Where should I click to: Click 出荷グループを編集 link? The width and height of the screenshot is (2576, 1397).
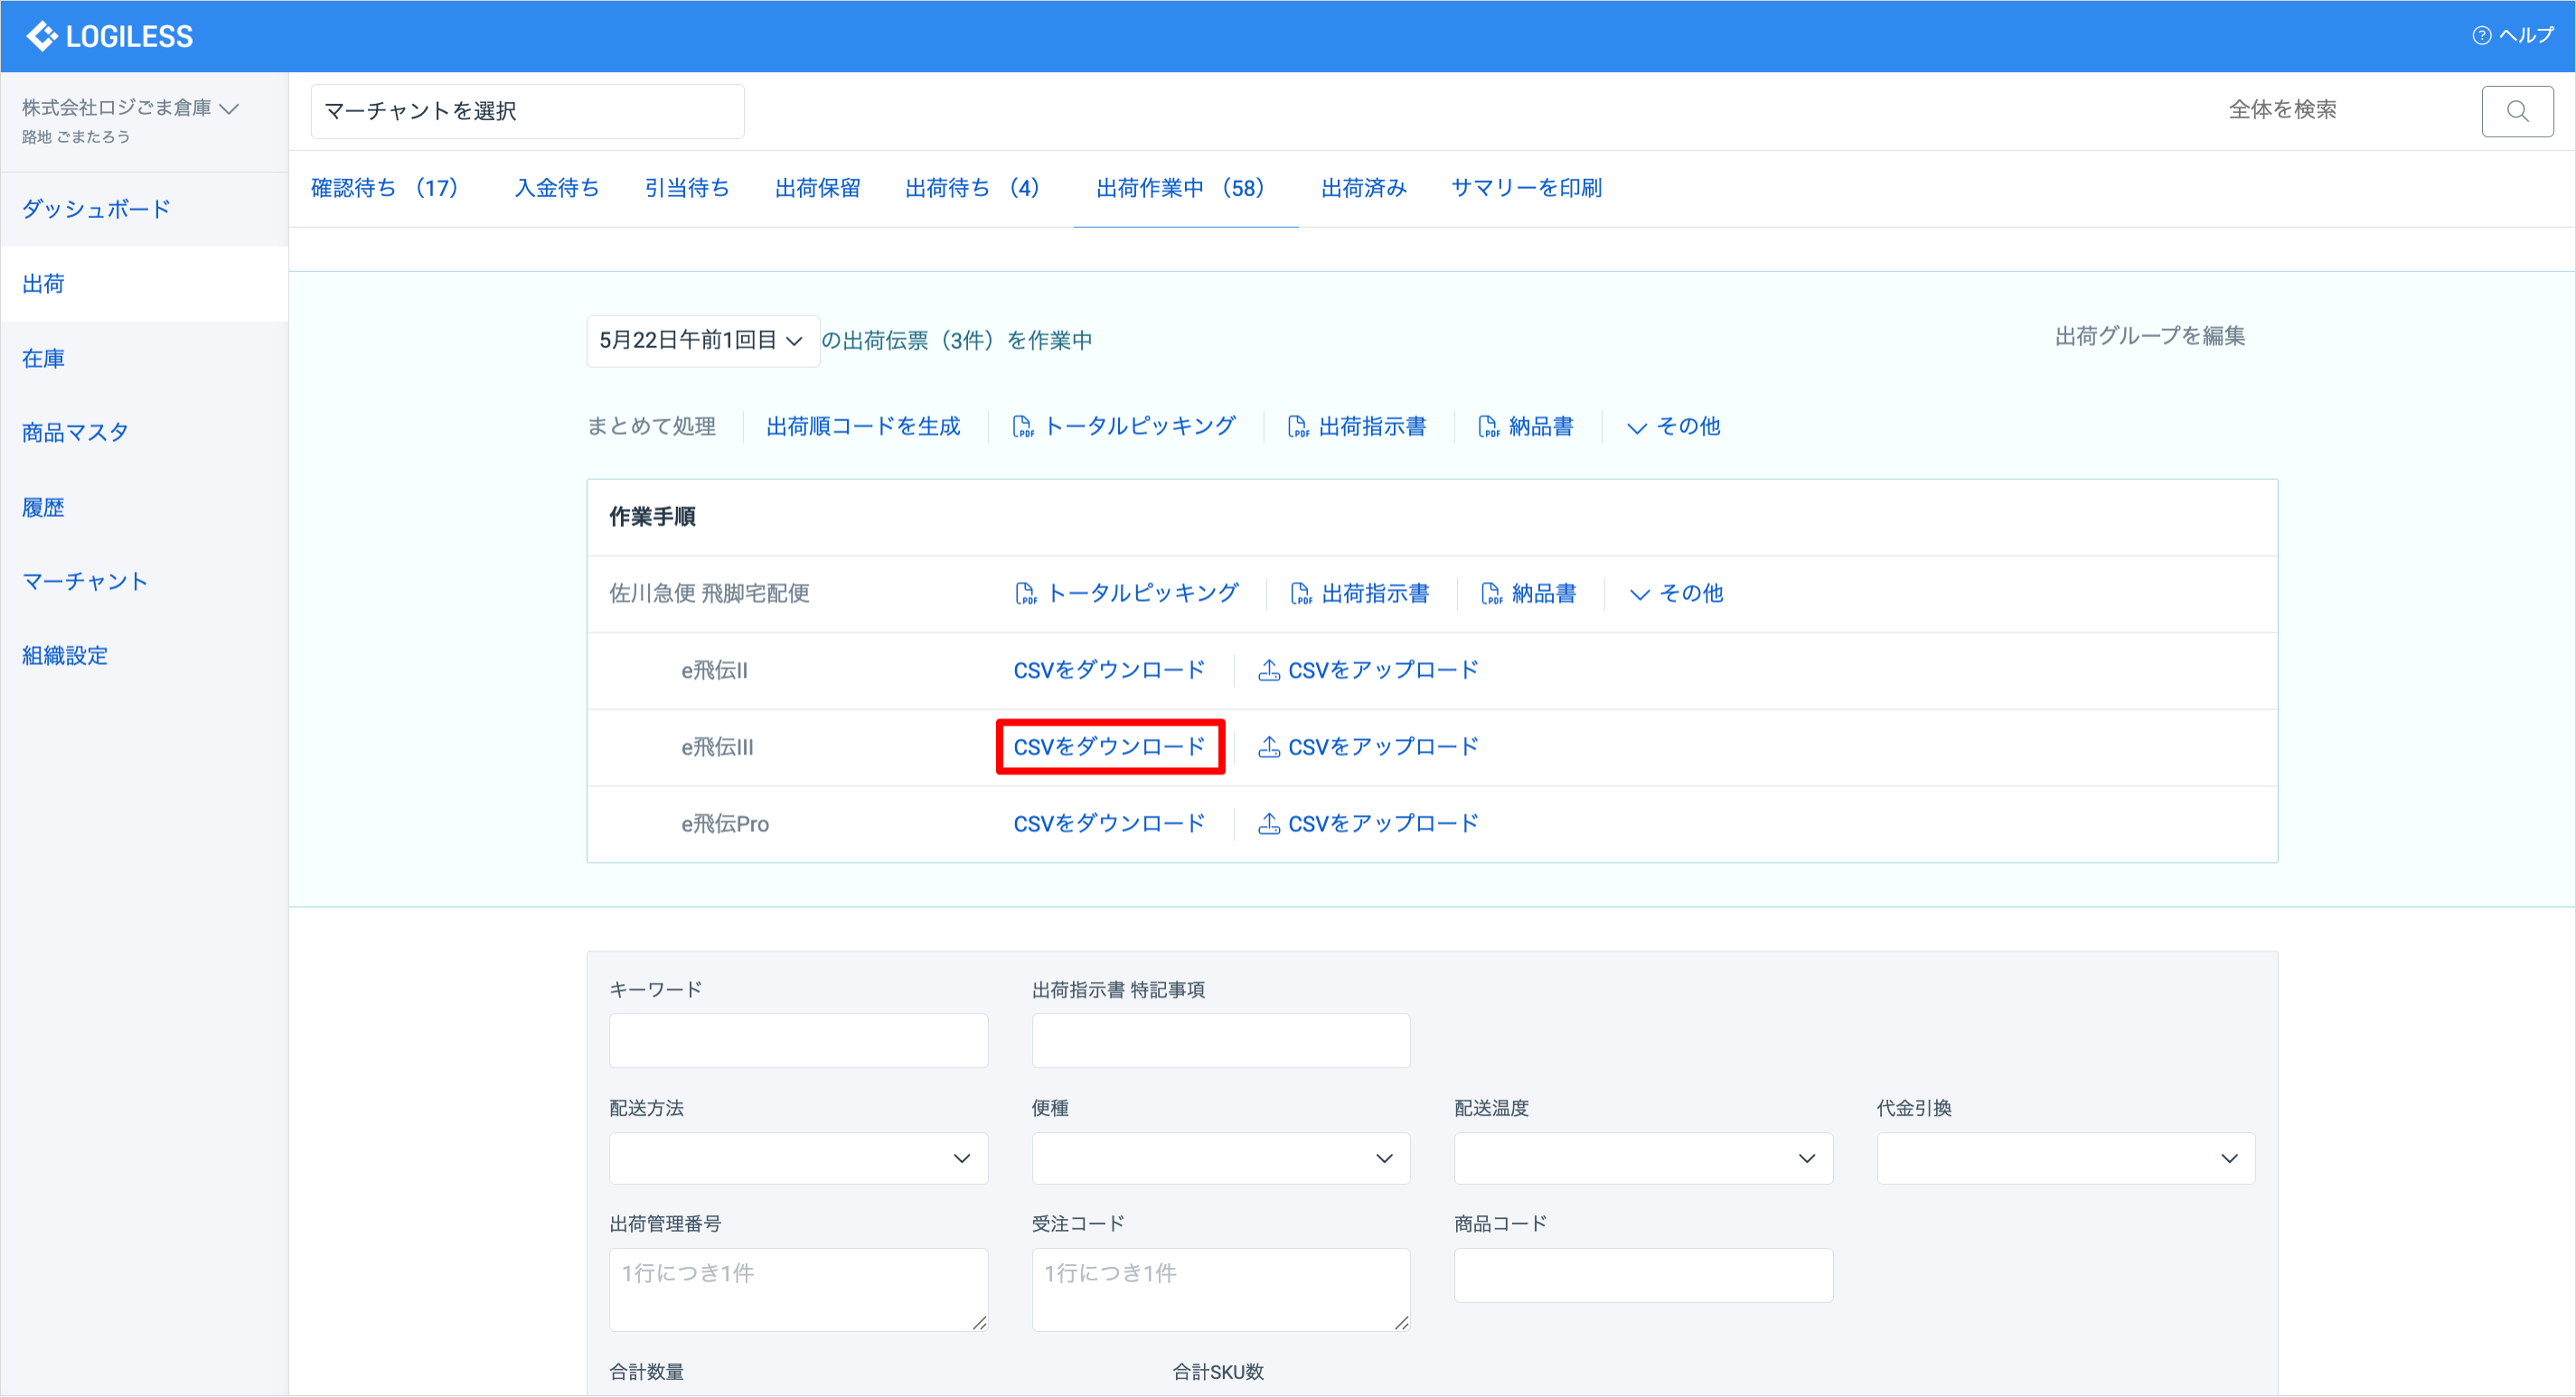tap(2149, 336)
